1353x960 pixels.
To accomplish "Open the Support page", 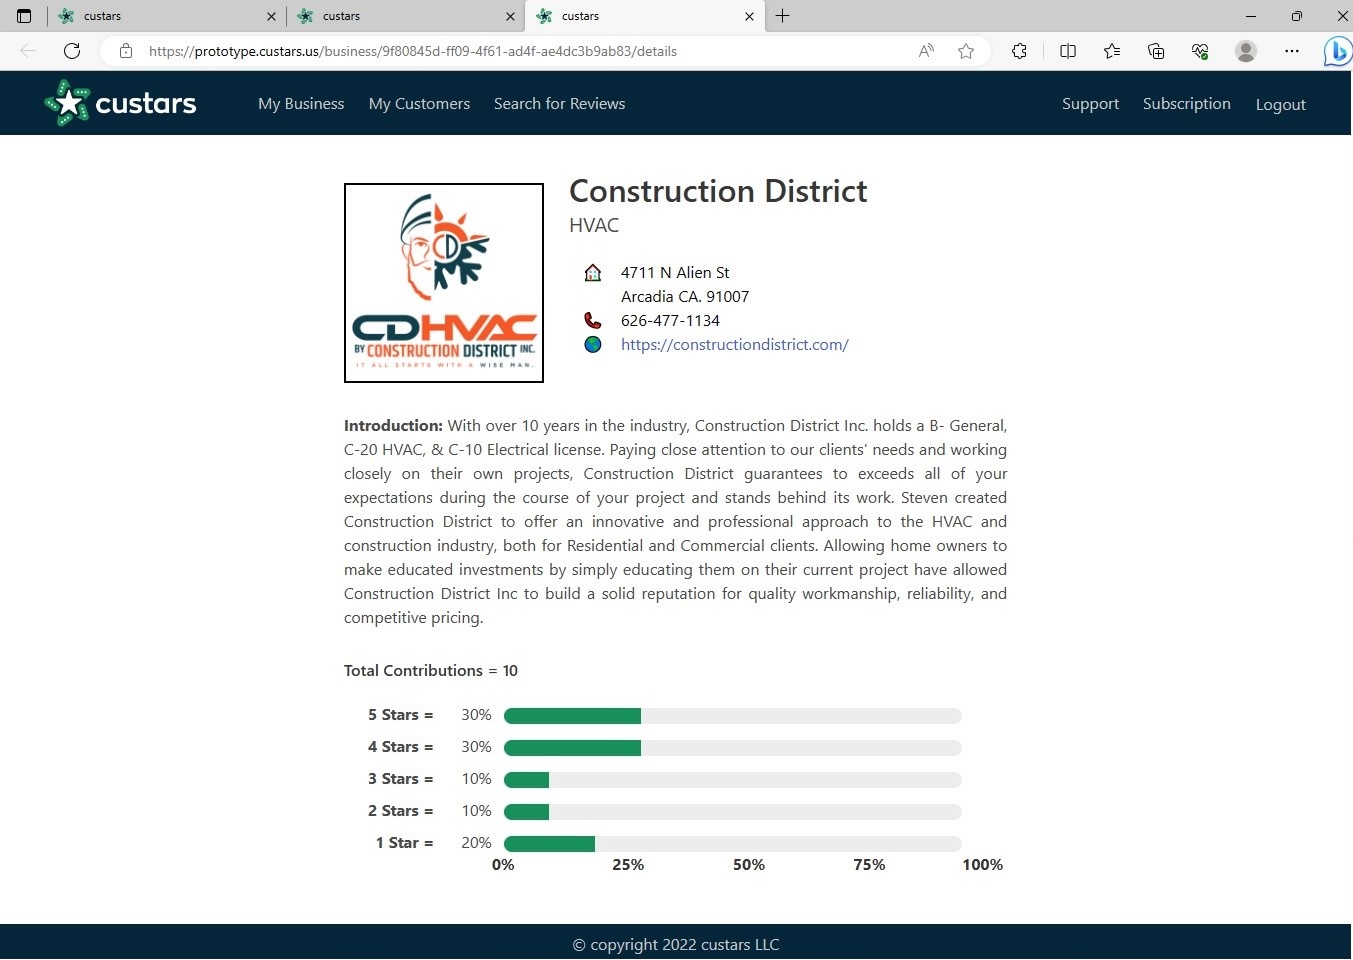I will (x=1090, y=104).
